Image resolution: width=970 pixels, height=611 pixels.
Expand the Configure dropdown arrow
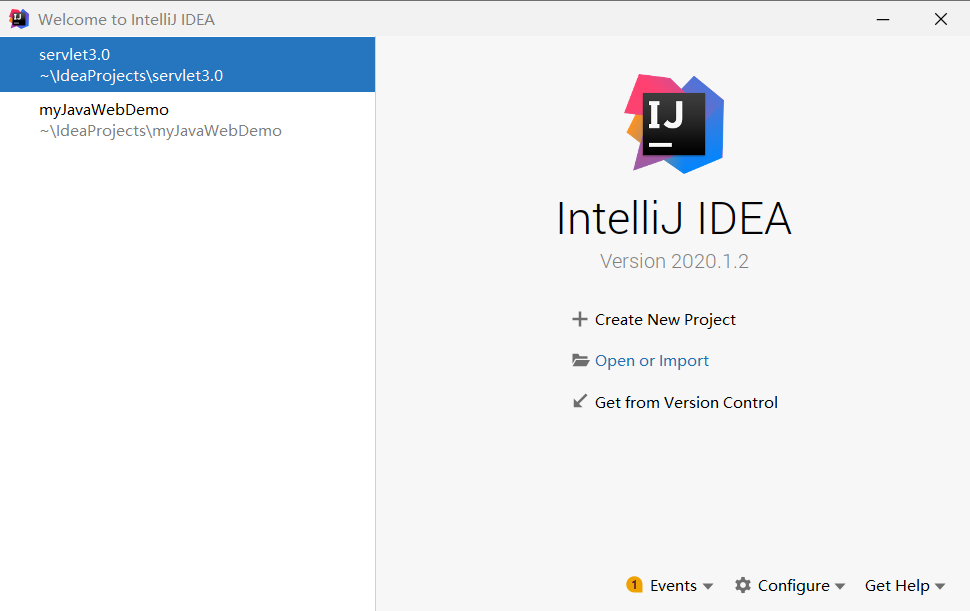[839, 586]
